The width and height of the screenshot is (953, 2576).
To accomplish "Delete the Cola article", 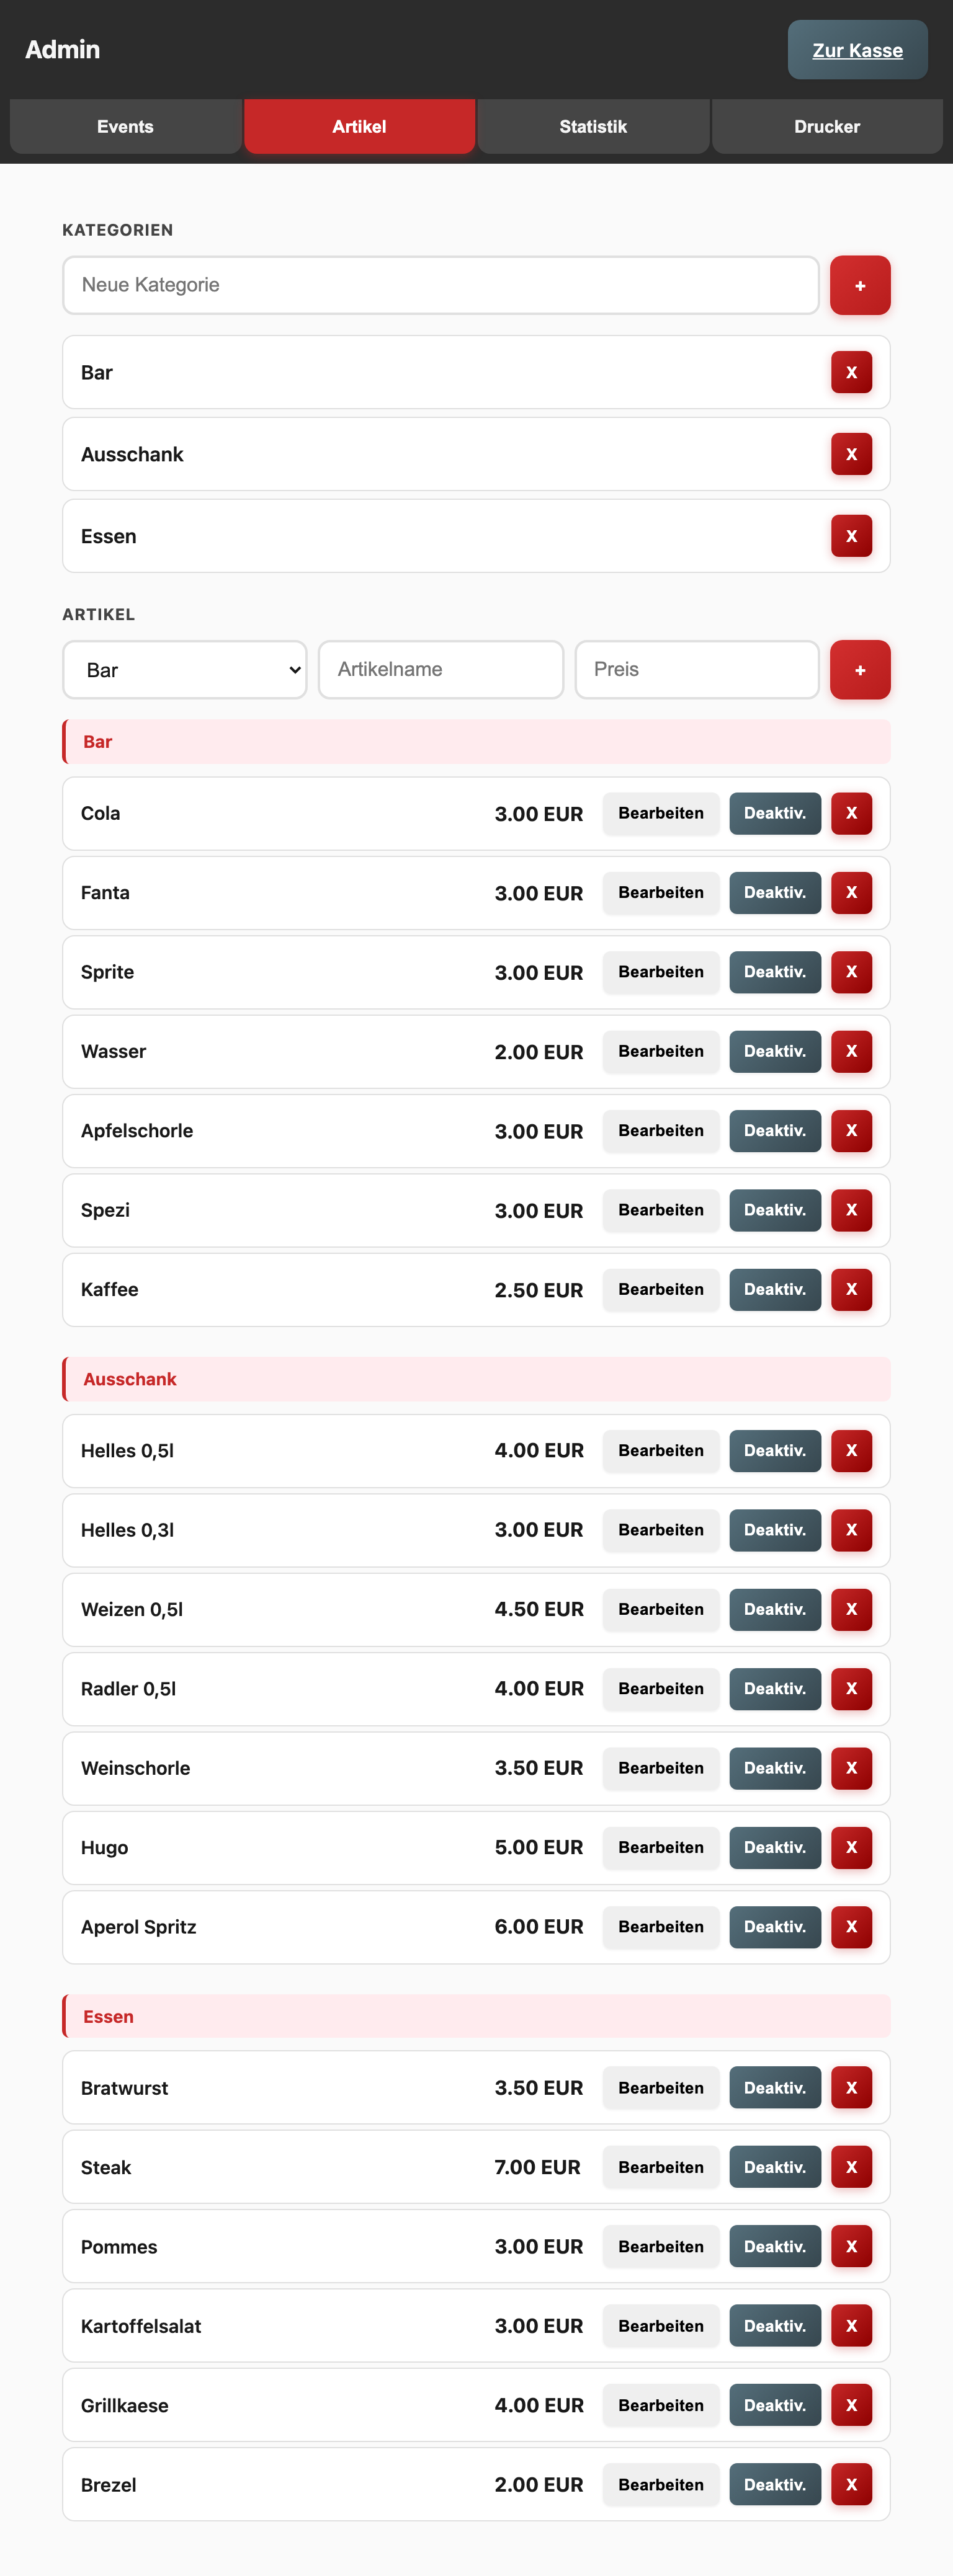I will 851,813.
